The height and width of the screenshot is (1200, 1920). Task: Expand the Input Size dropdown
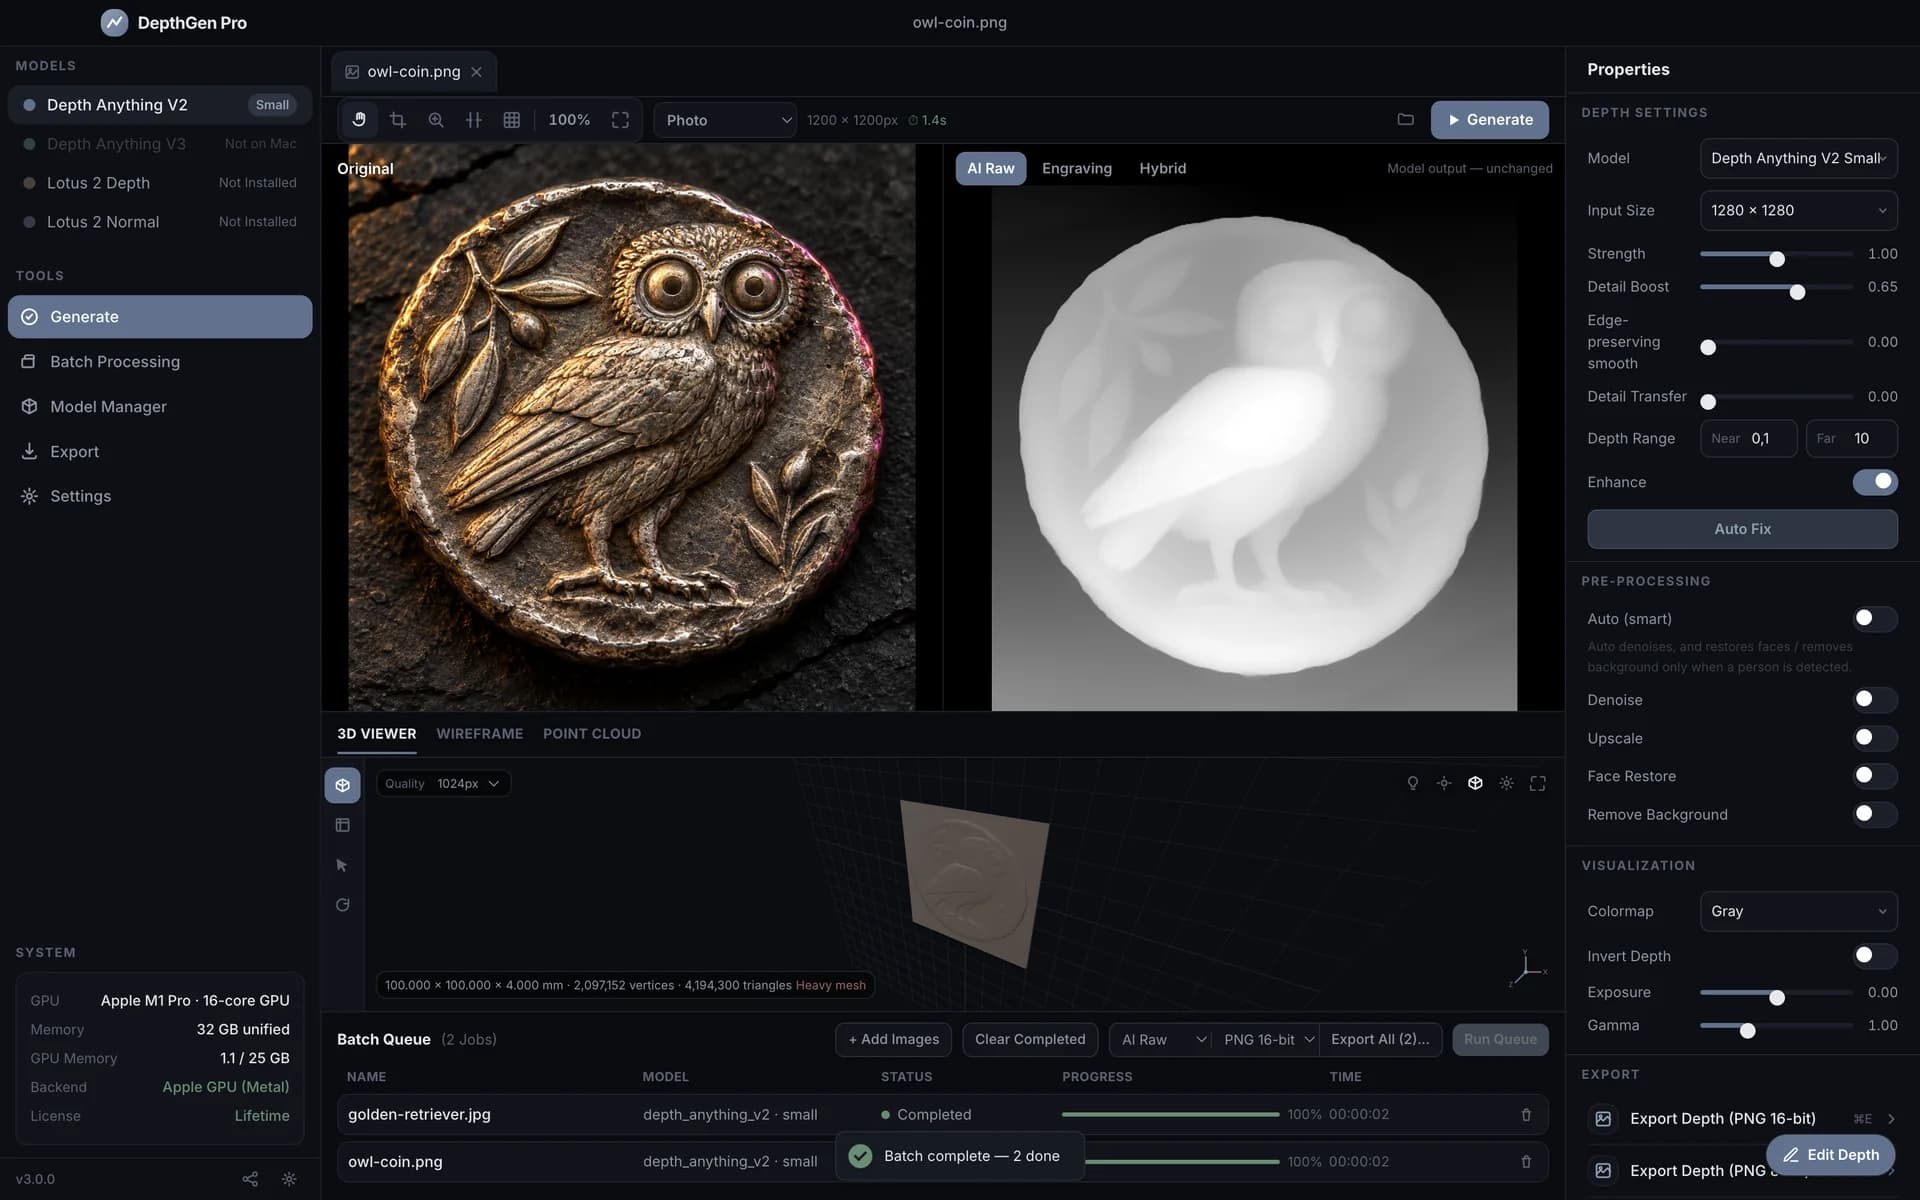(1798, 210)
